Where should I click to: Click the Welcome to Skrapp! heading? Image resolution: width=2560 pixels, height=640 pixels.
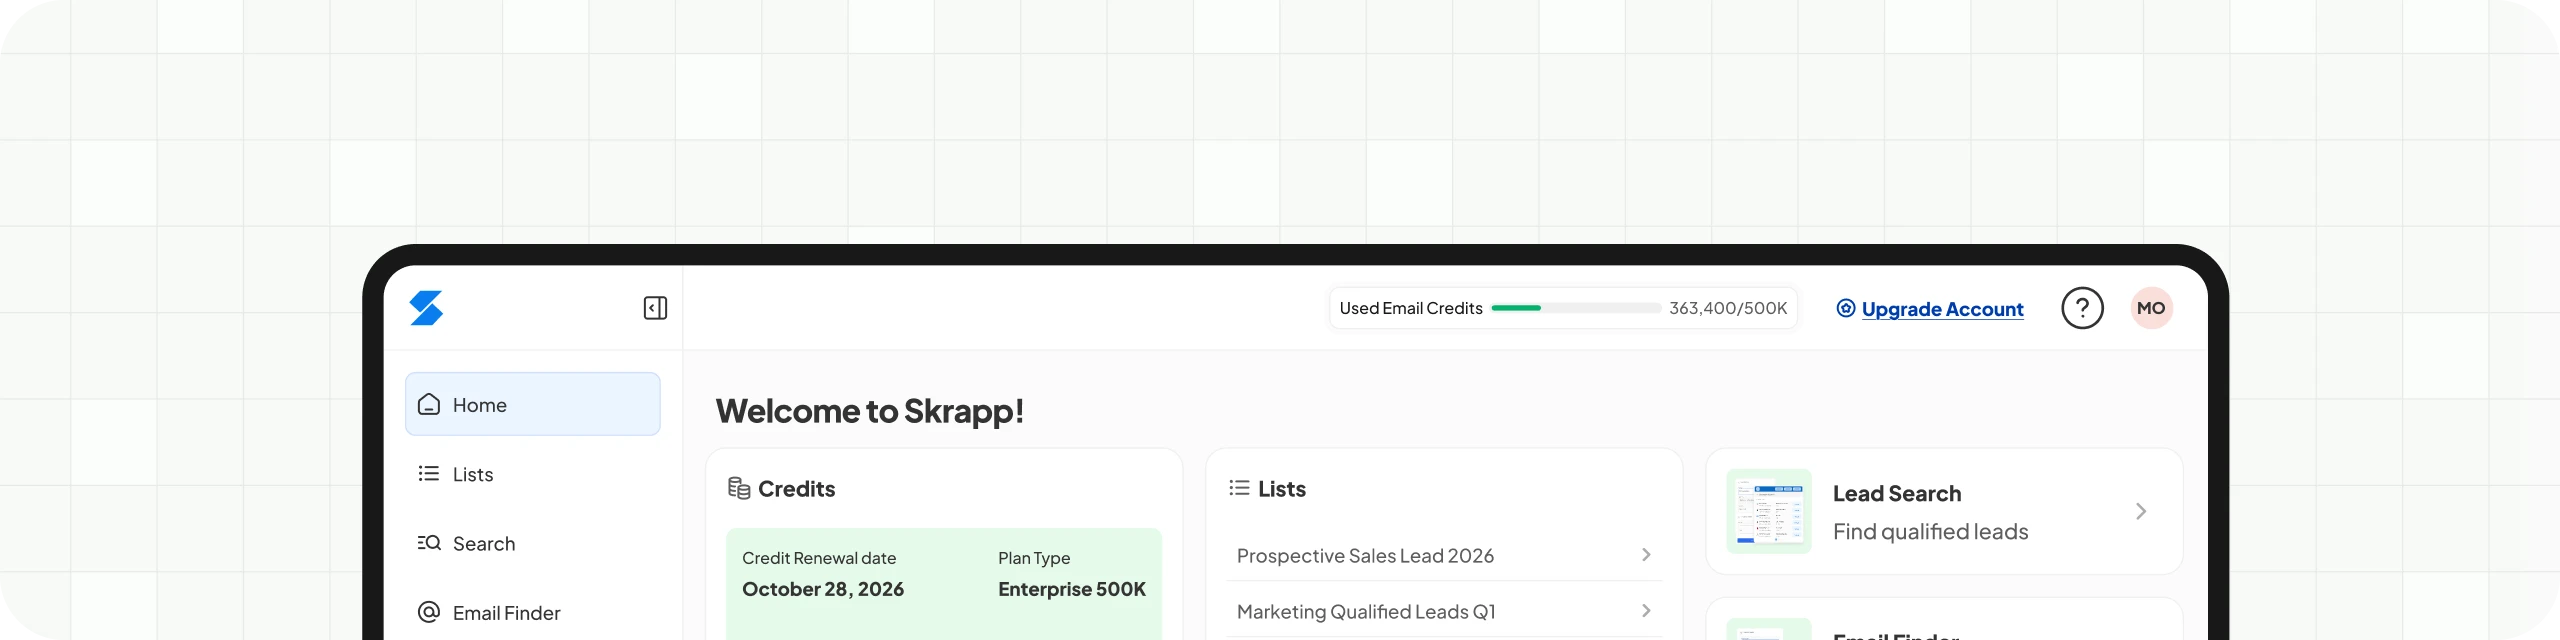869,411
